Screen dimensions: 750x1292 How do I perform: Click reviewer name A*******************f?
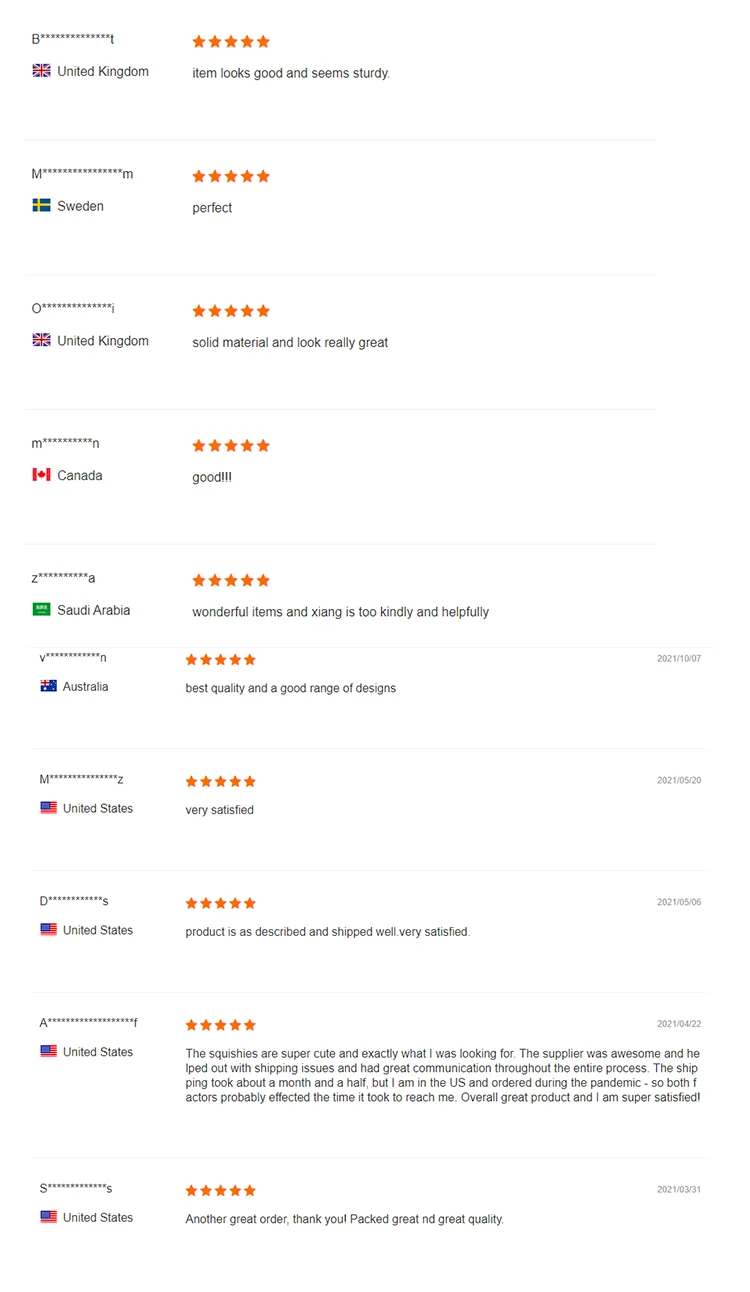click(89, 1023)
